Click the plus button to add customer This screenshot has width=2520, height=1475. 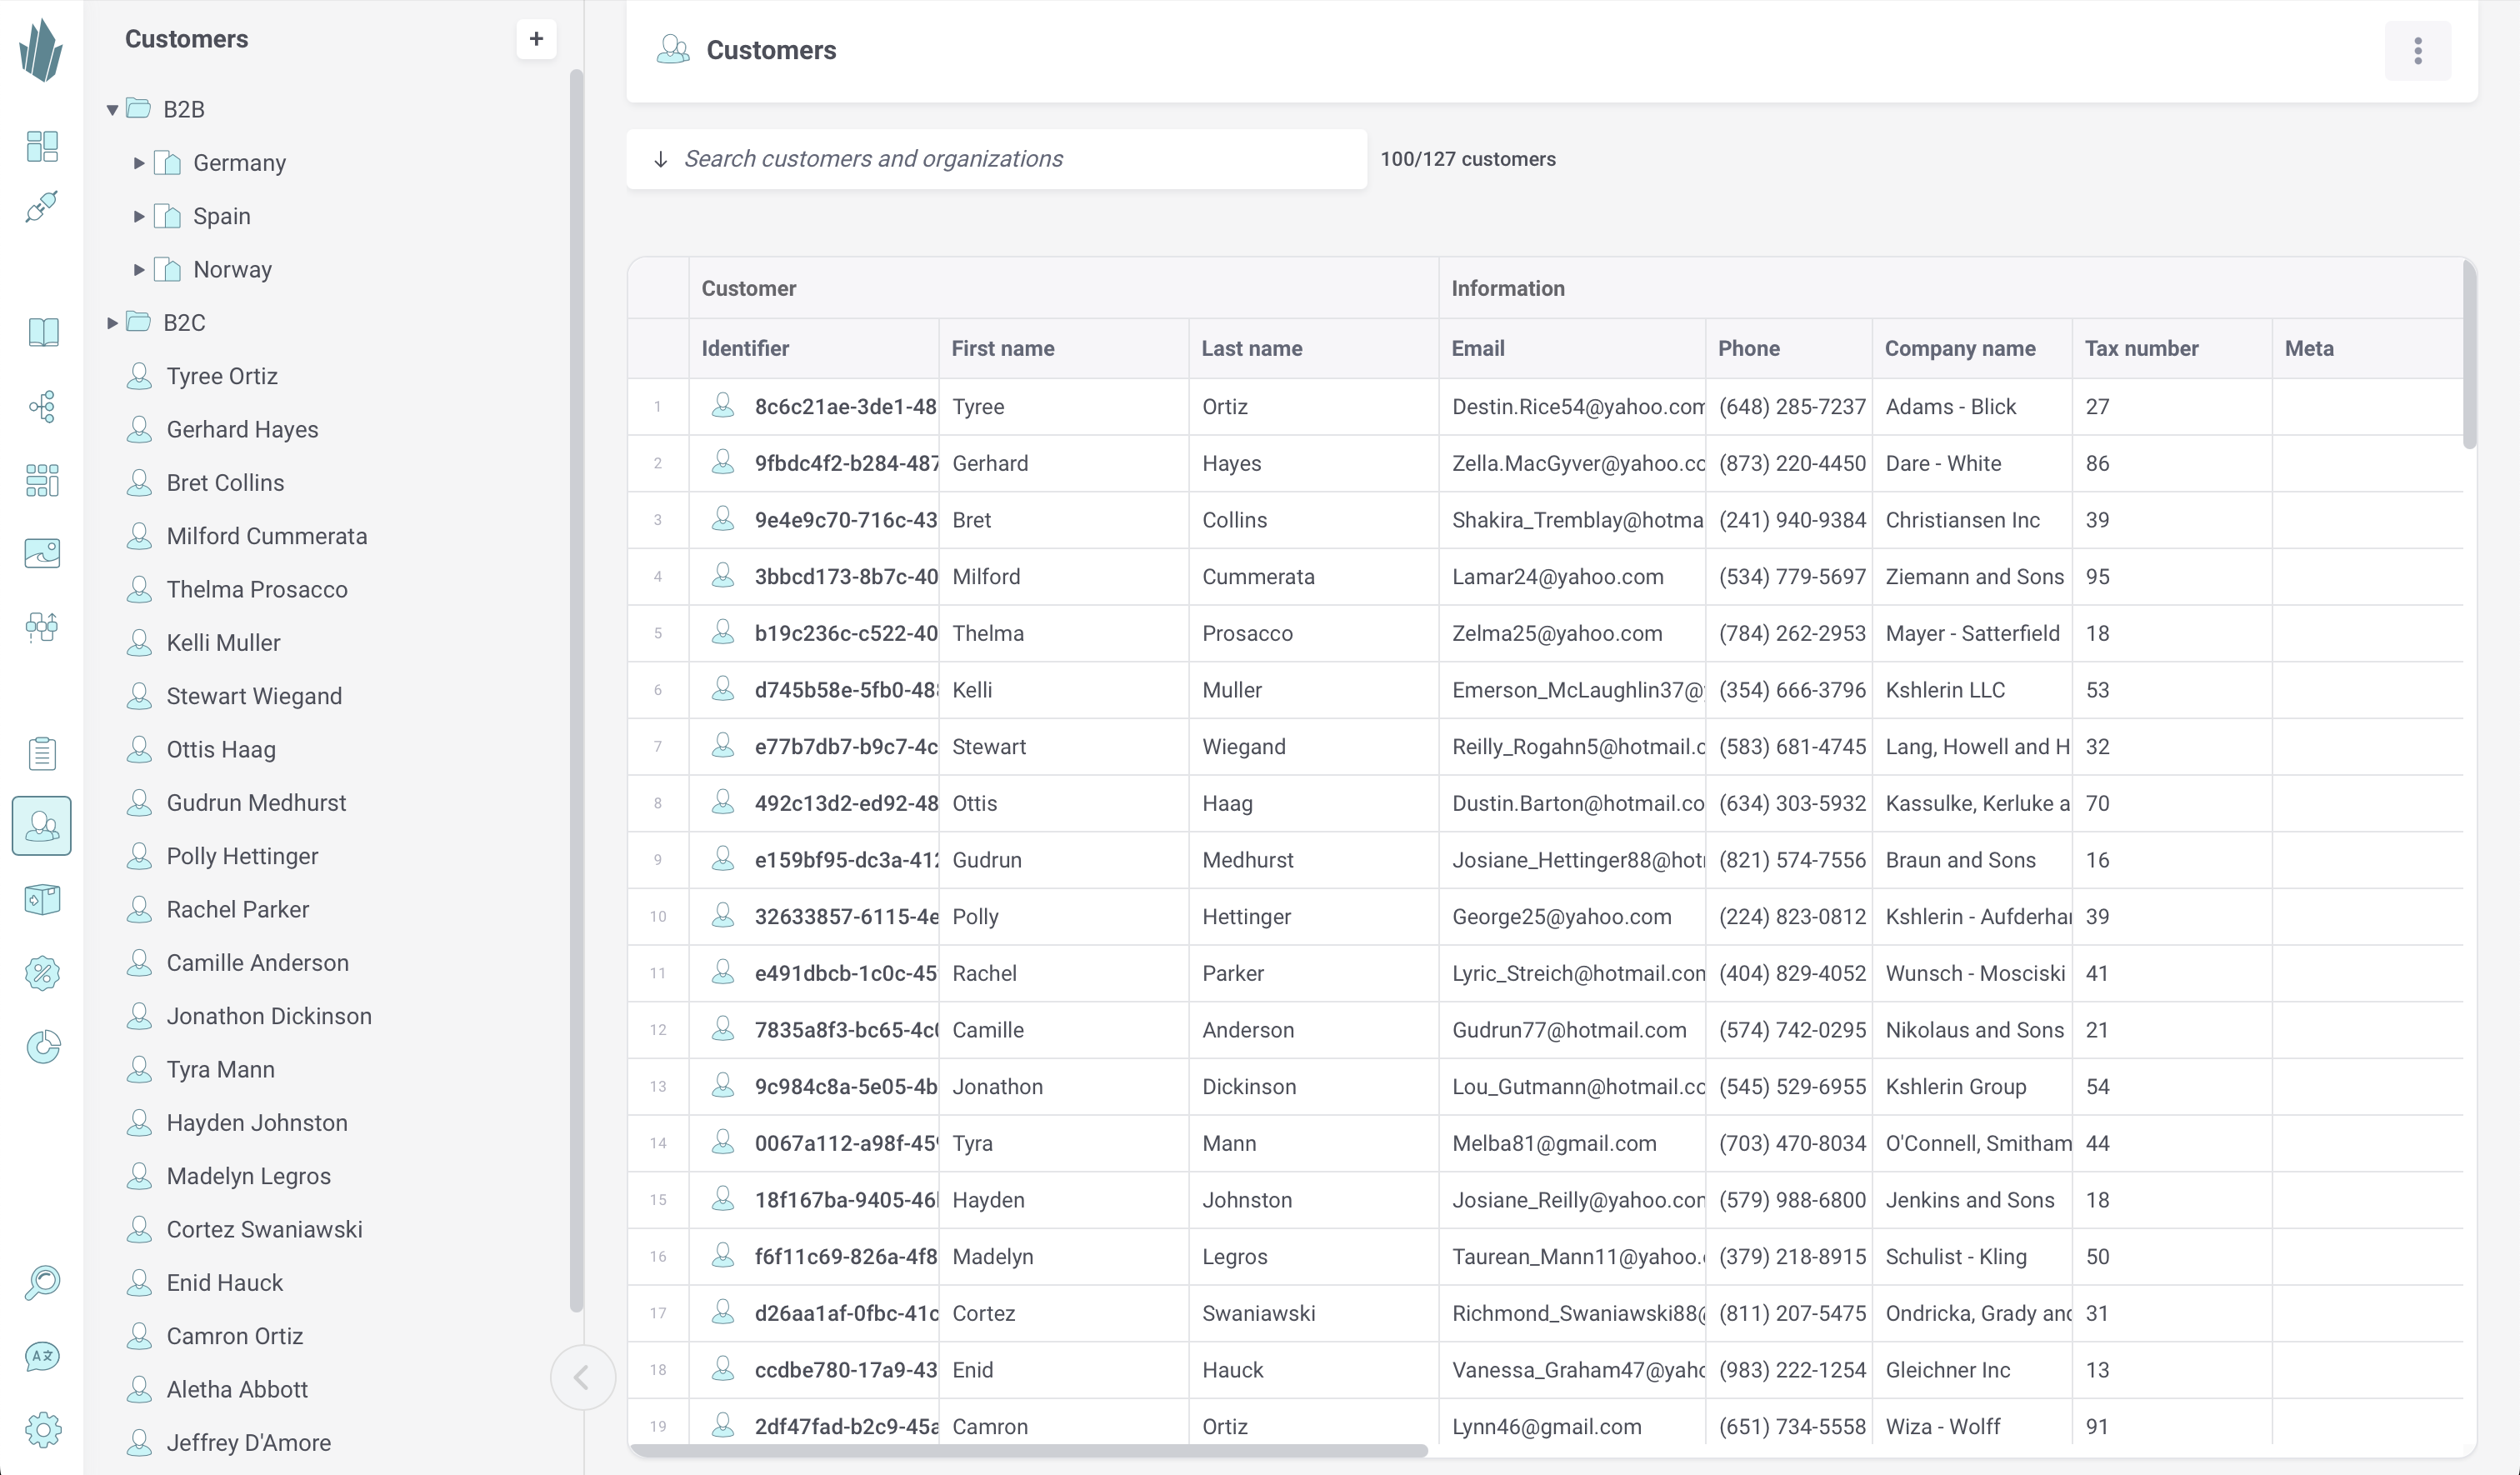(536, 38)
